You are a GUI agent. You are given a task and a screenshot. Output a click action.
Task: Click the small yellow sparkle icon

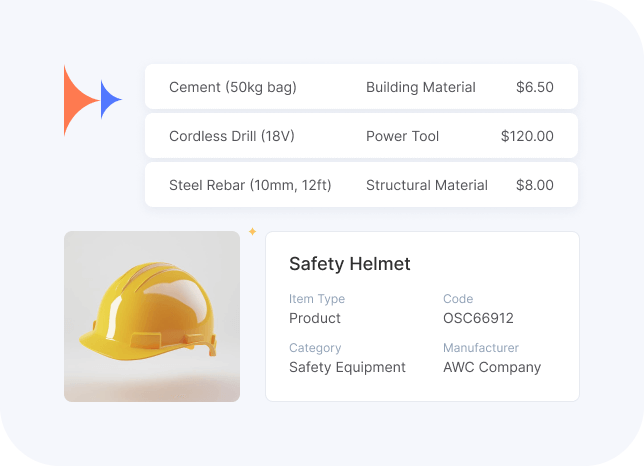252,232
